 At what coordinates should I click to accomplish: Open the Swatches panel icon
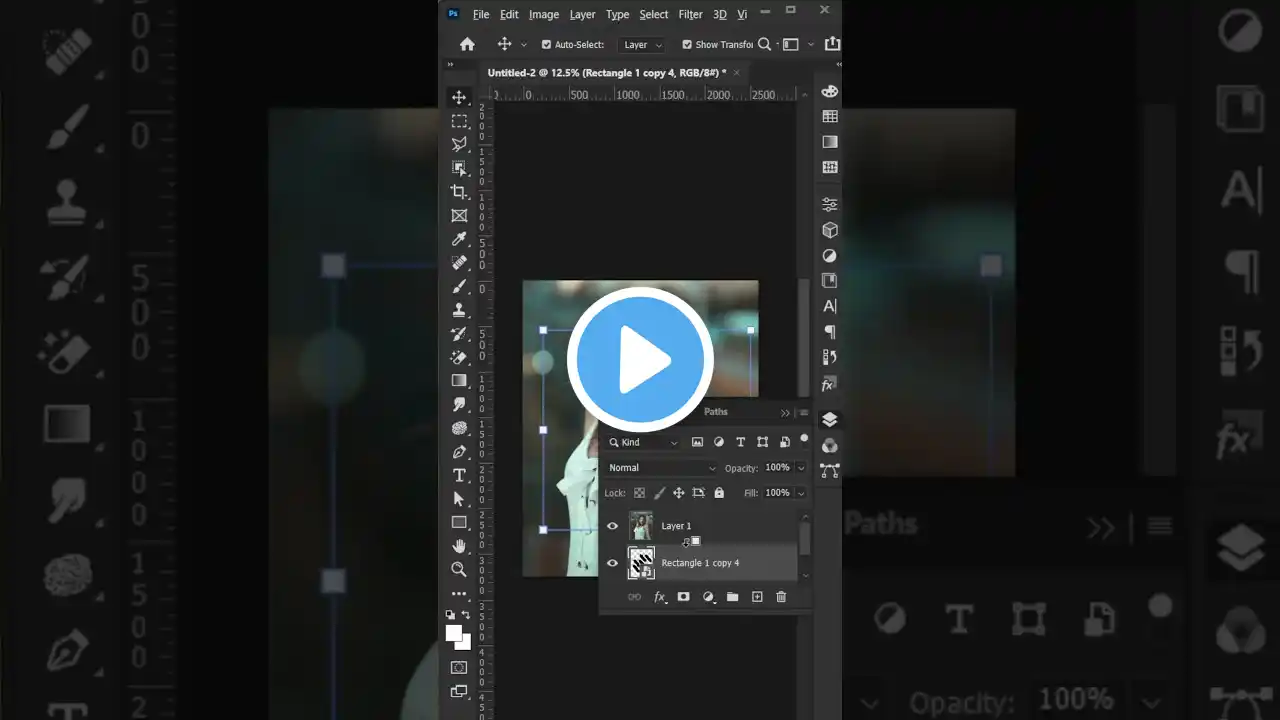click(830, 117)
